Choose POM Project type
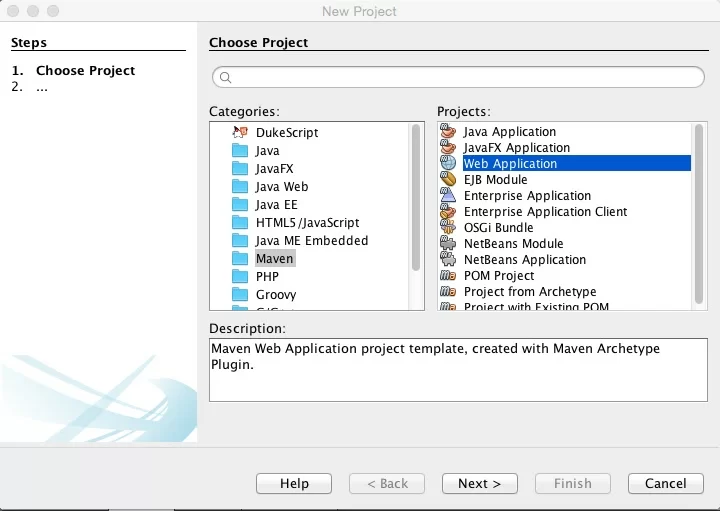The height and width of the screenshot is (511, 720). (499, 275)
